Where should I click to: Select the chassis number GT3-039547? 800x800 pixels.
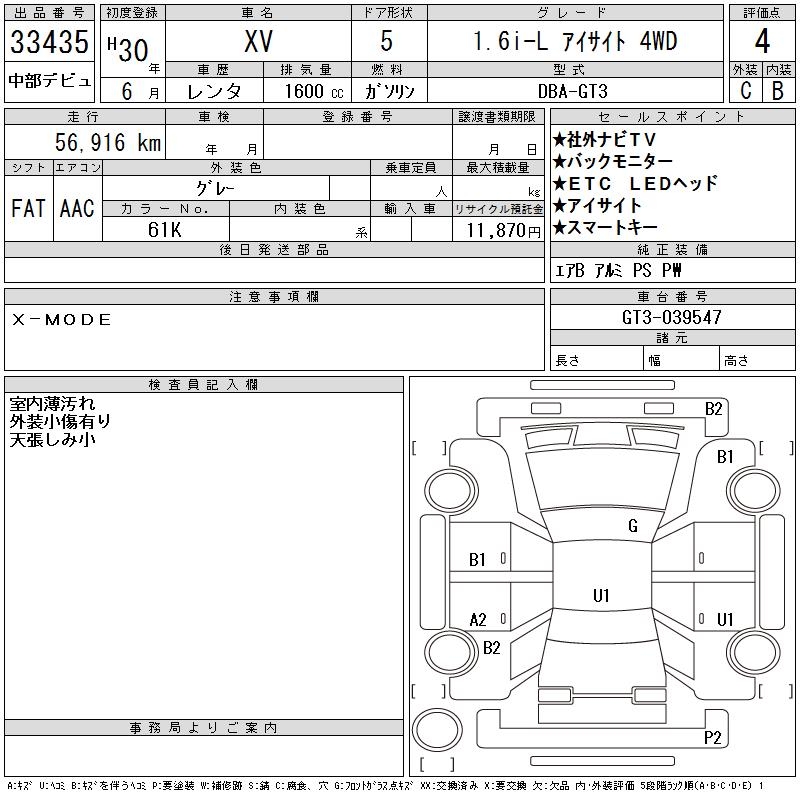pyautogui.click(x=671, y=317)
